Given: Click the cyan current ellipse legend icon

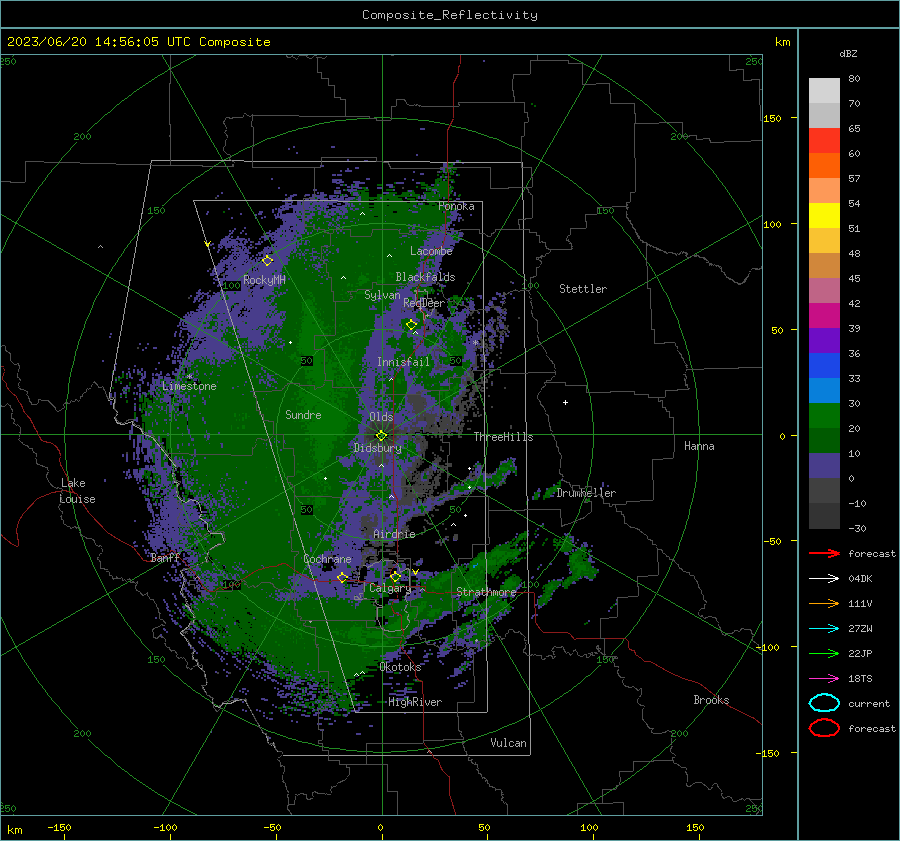Looking at the screenshot, I should coord(824,703).
